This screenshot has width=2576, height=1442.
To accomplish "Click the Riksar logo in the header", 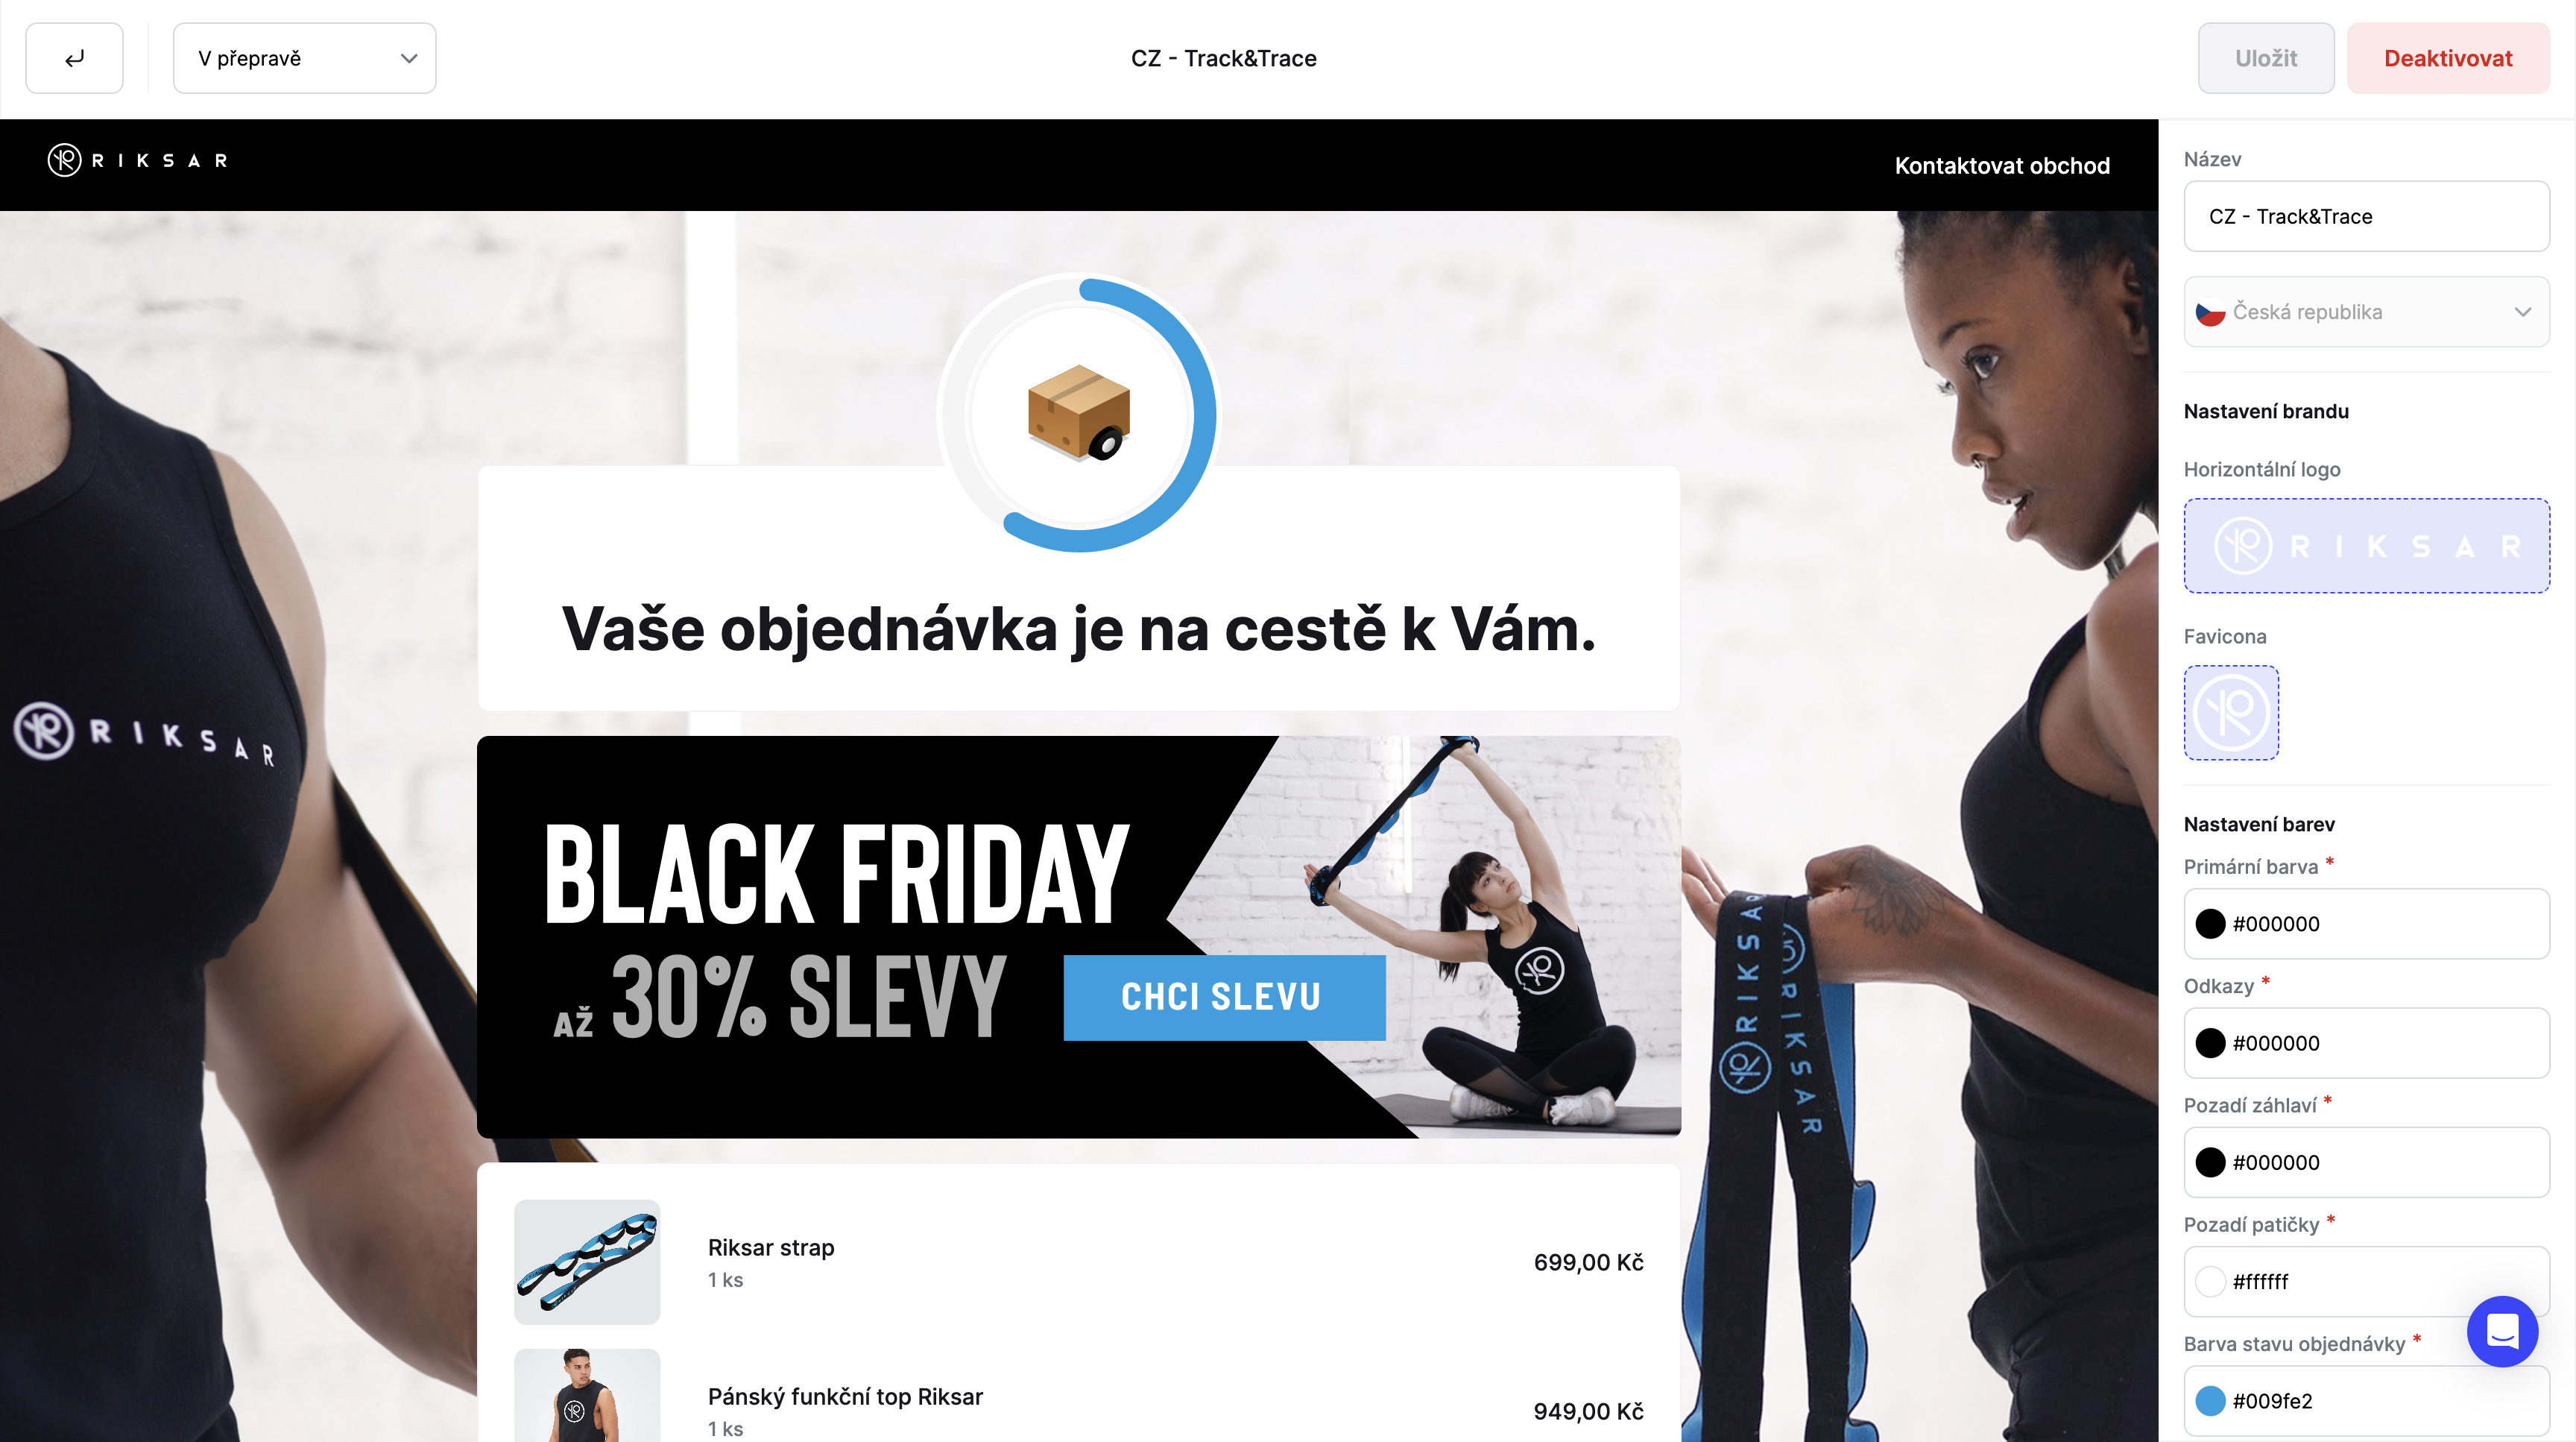I will (x=138, y=160).
